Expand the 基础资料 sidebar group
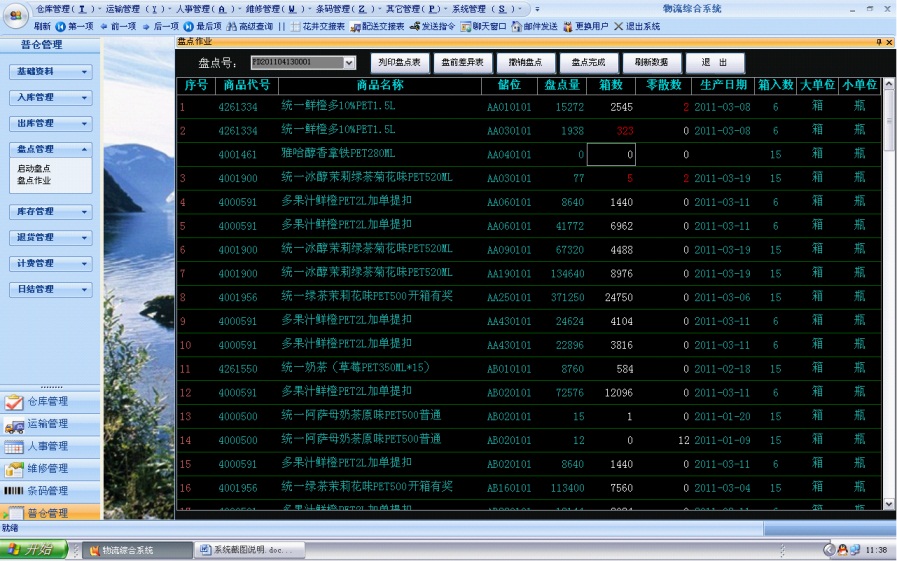Image resolution: width=897 pixels, height=561 pixels. [50, 71]
